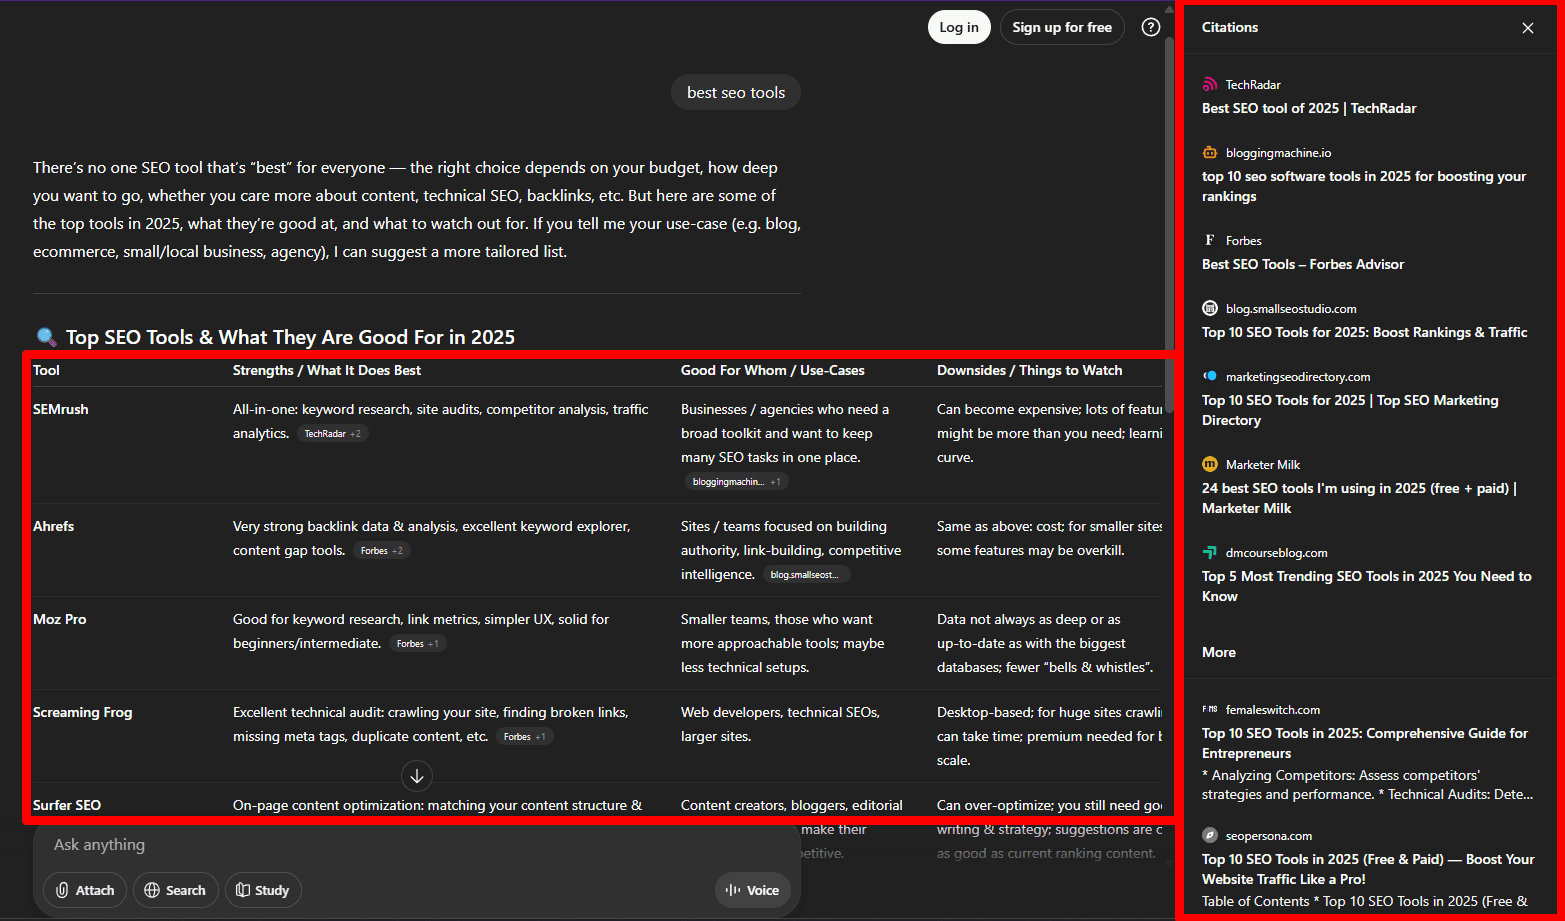Click the seopersona.com favicon

coord(1210,836)
